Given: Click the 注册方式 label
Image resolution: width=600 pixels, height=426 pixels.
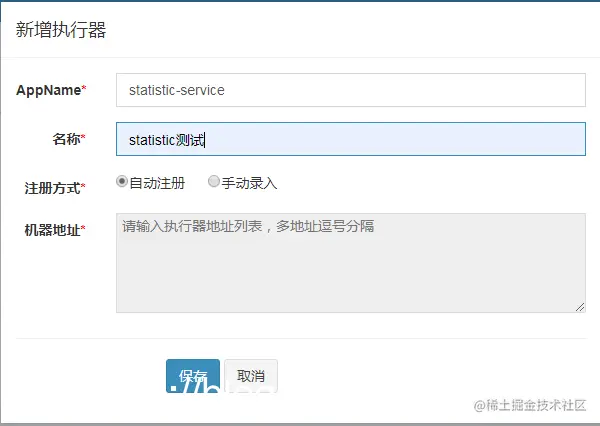Looking at the screenshot, I should pos(55,188).
